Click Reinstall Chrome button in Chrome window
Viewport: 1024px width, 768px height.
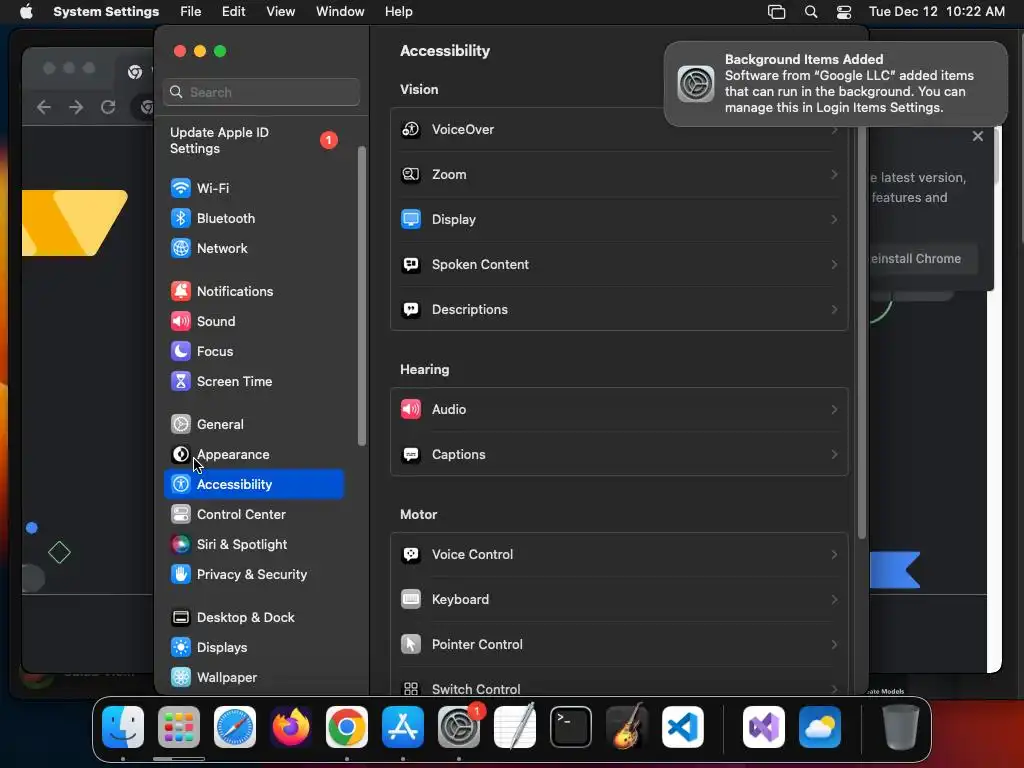(x=923, y=259)
